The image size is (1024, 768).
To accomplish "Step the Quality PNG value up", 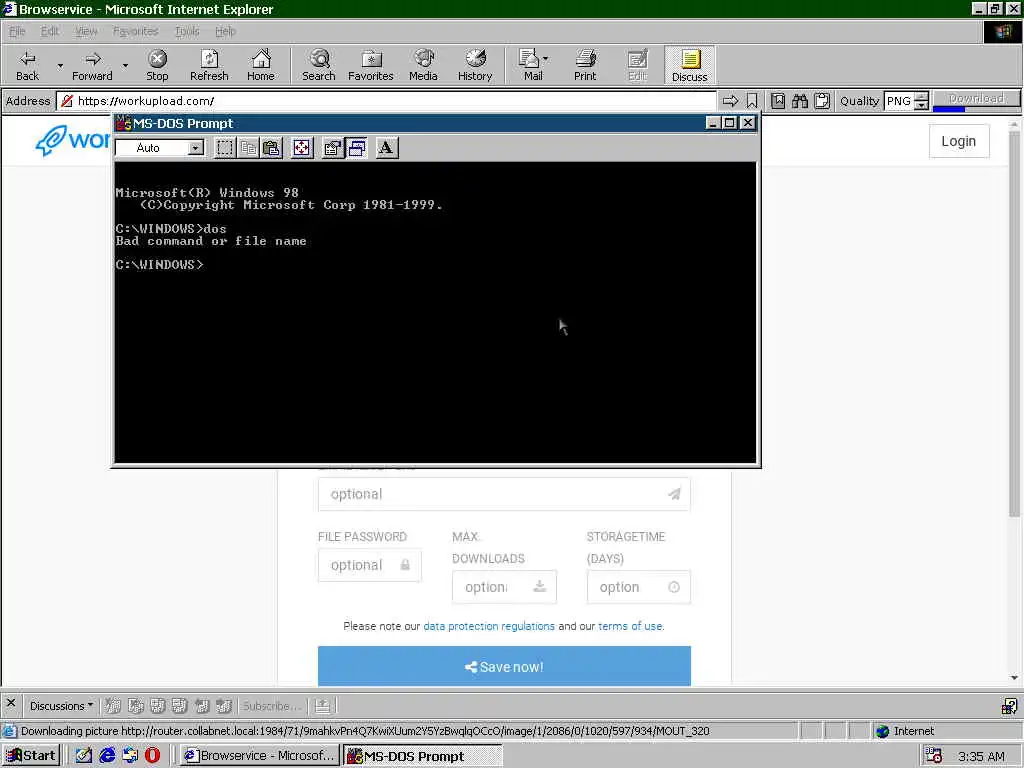I will (x=921, y=97).
